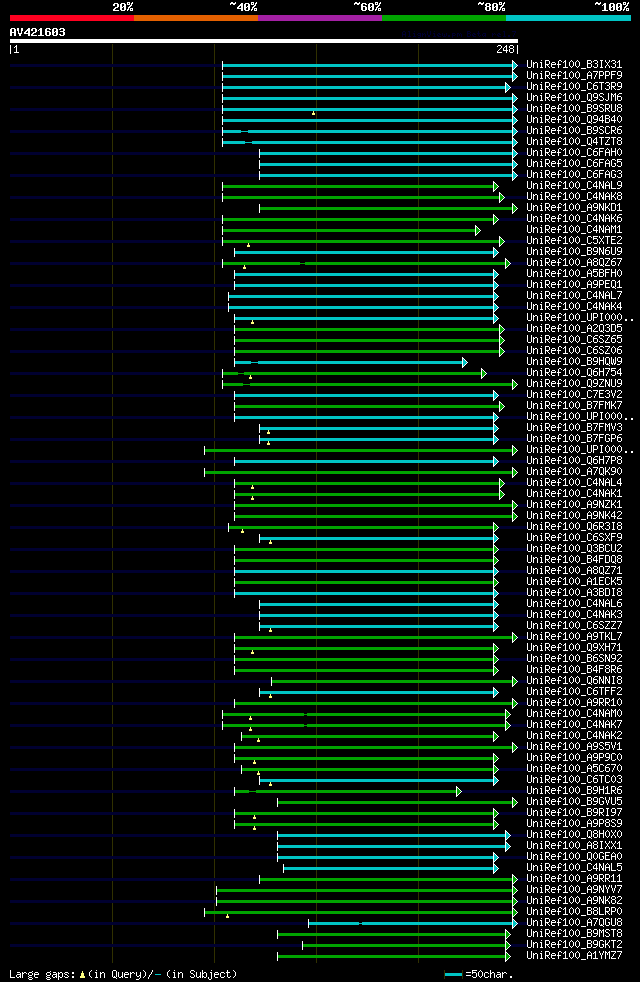640x982 pixels.
Task: Open hit UniRef100_Q9SJM6
Action: point(574,98)
